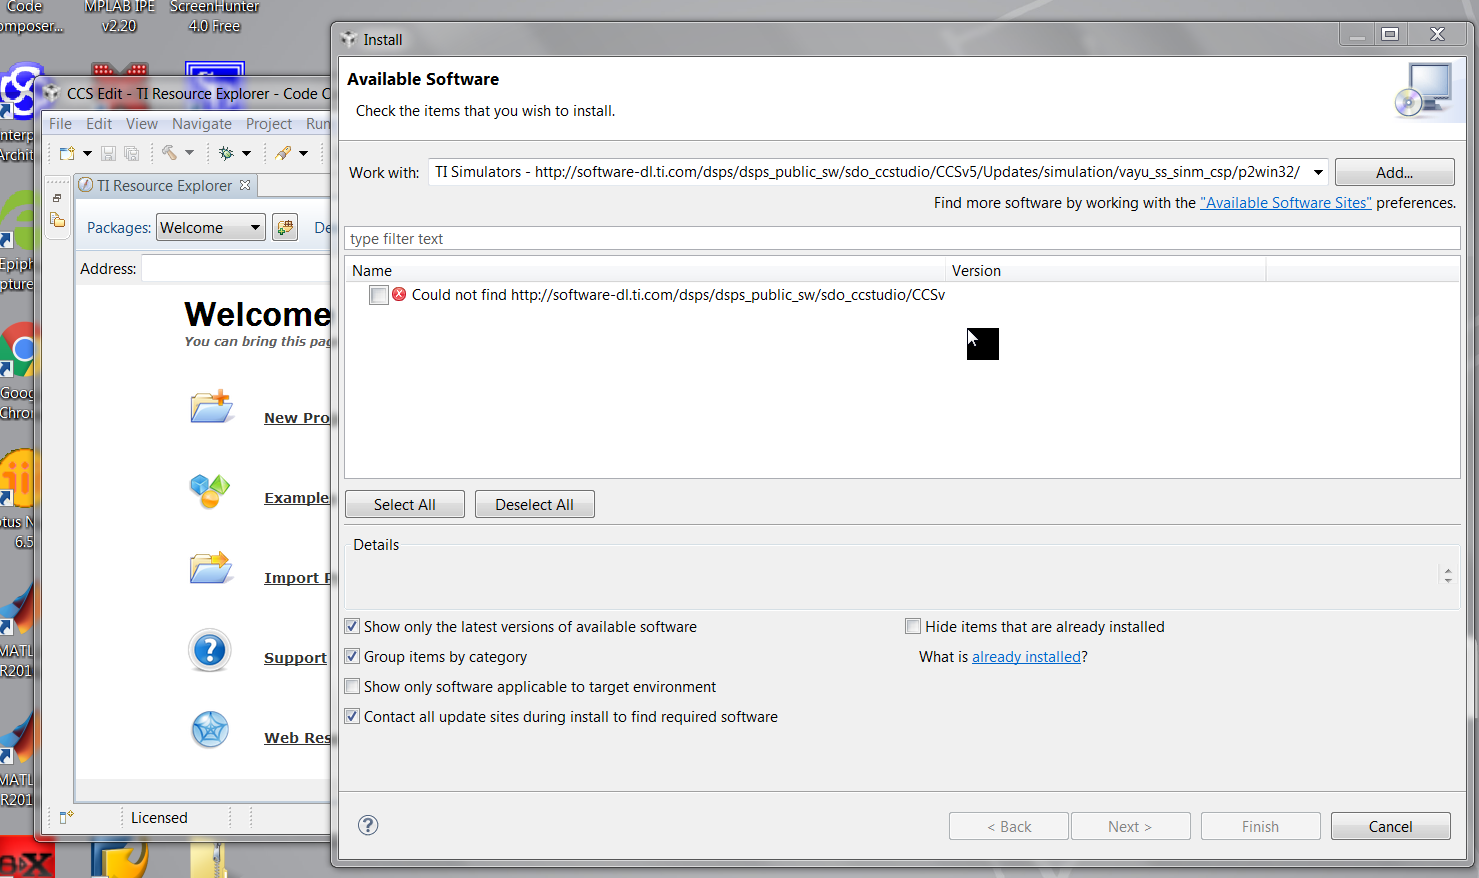Open the View menu in CCS Edit
The image size is (1479, 878).
[142, 124]
